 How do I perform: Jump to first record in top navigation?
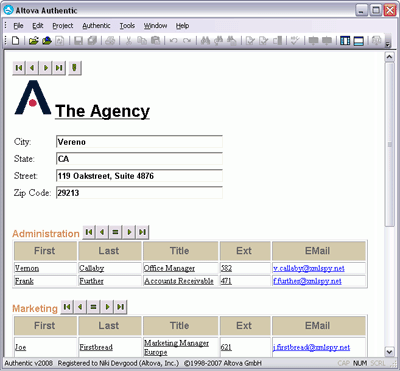19,68
